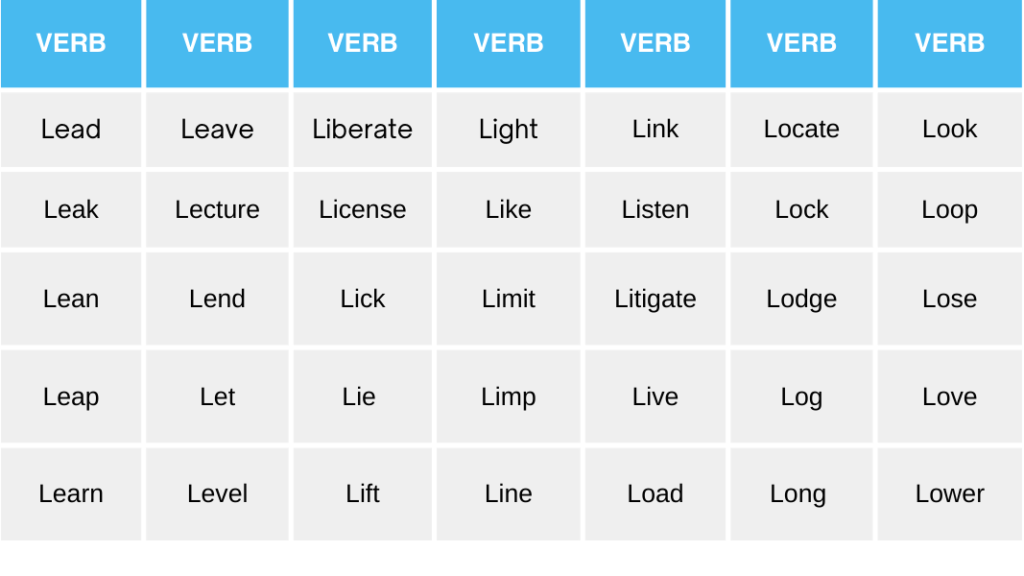Screen dimensions: 1024x576
Task: Click the Litigate cell
Action: point(655,299)
